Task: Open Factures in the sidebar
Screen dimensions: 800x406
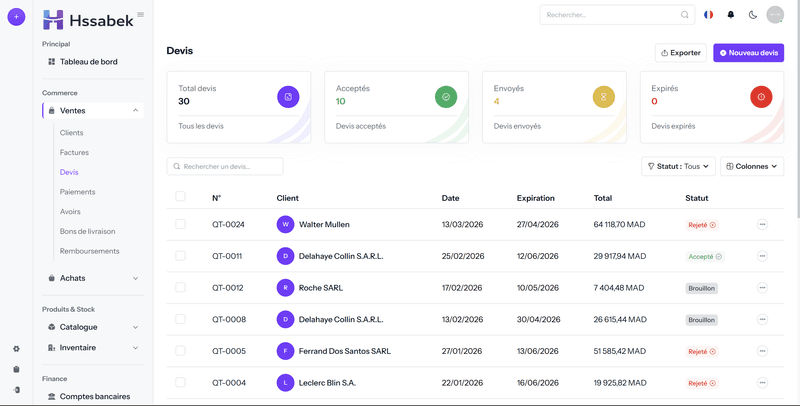Action: tap(74, 152)
